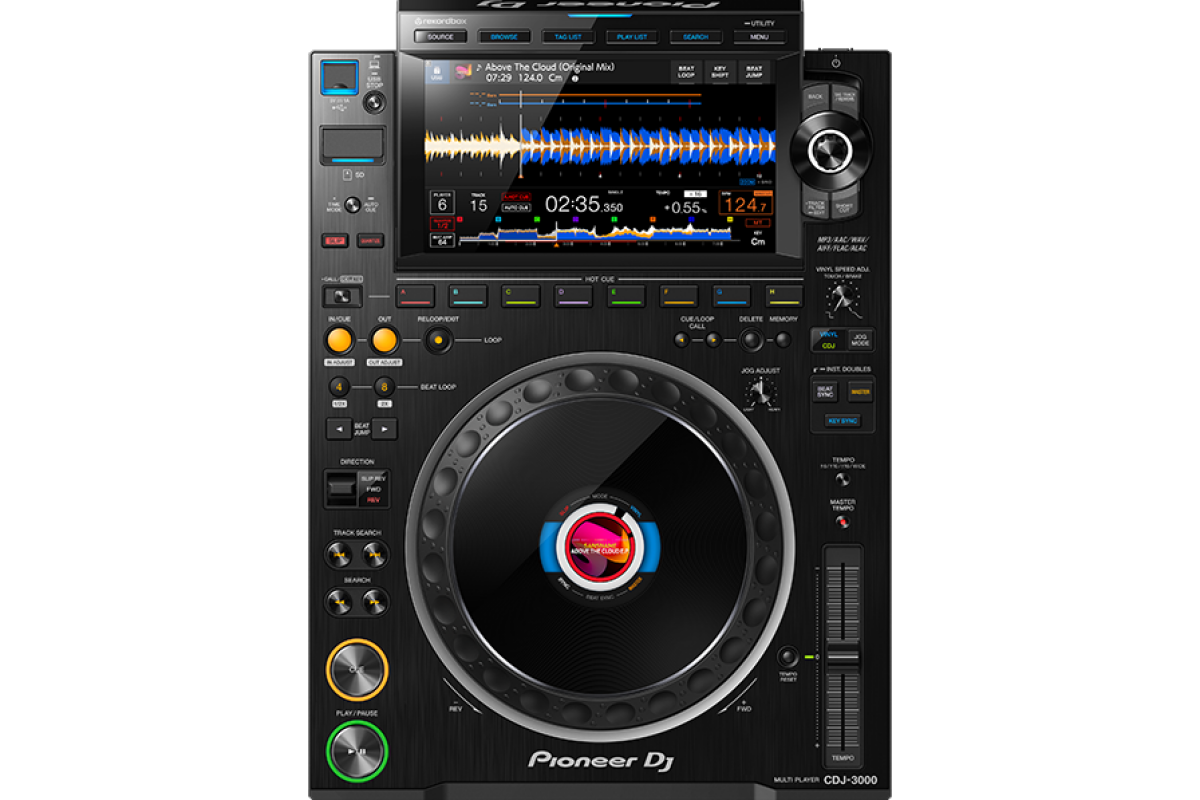Screen dimensions: 1200x800
Task: Trigger Hot Cue G pad
Action: tap(732, 295)
